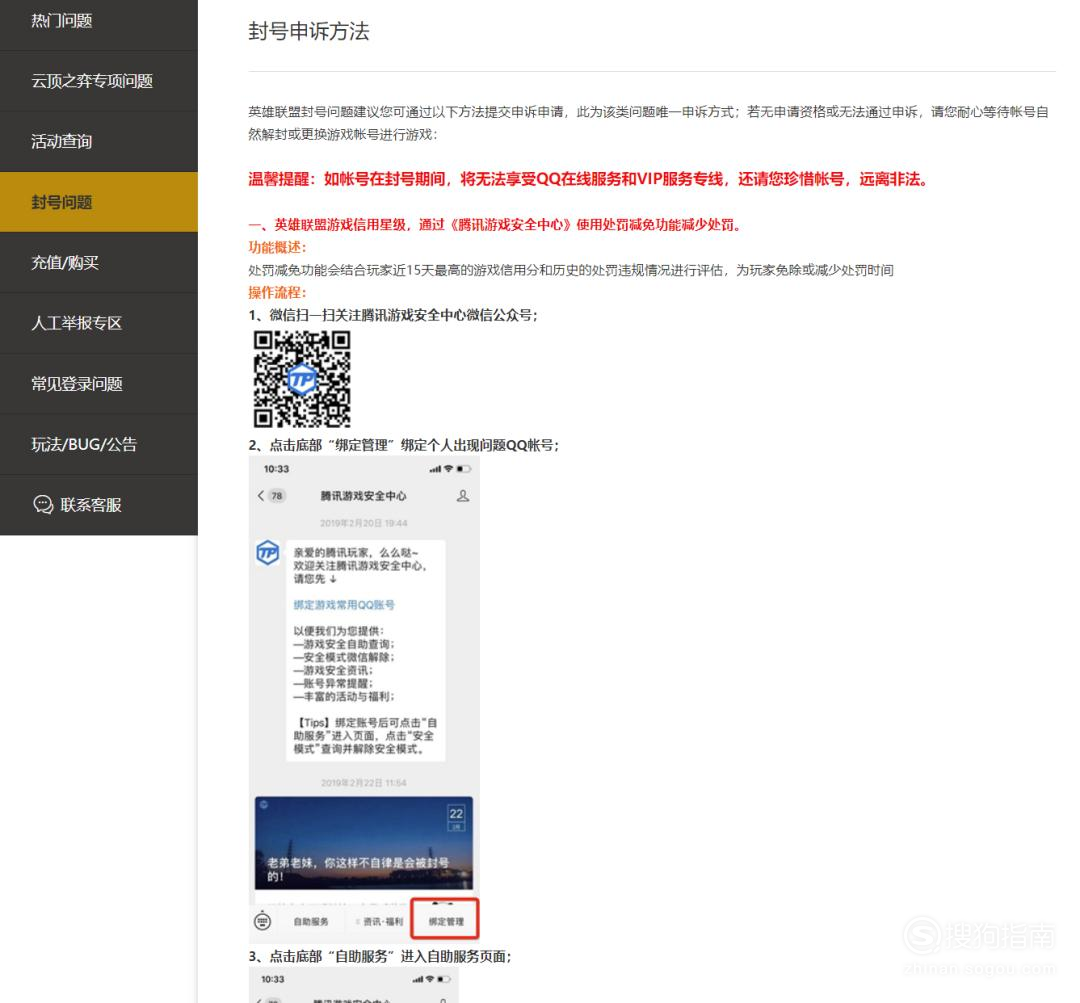Open 玩法/BUG/公告 in the sidebar
Viewport: 1080px width, 1003px height.
(98, 444)
